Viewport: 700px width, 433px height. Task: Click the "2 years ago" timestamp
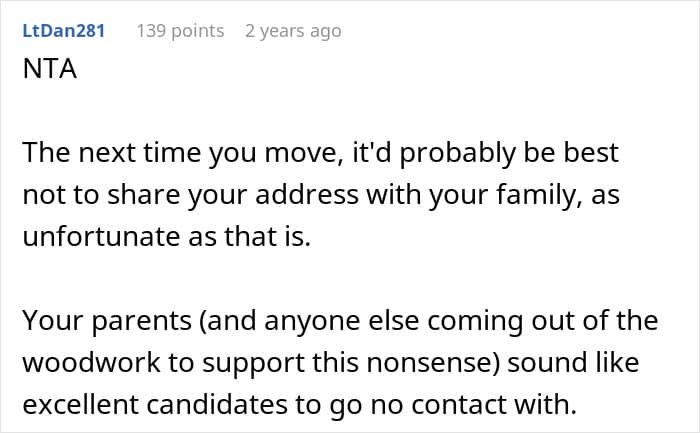pyautogui.click(x=293, y=31)
